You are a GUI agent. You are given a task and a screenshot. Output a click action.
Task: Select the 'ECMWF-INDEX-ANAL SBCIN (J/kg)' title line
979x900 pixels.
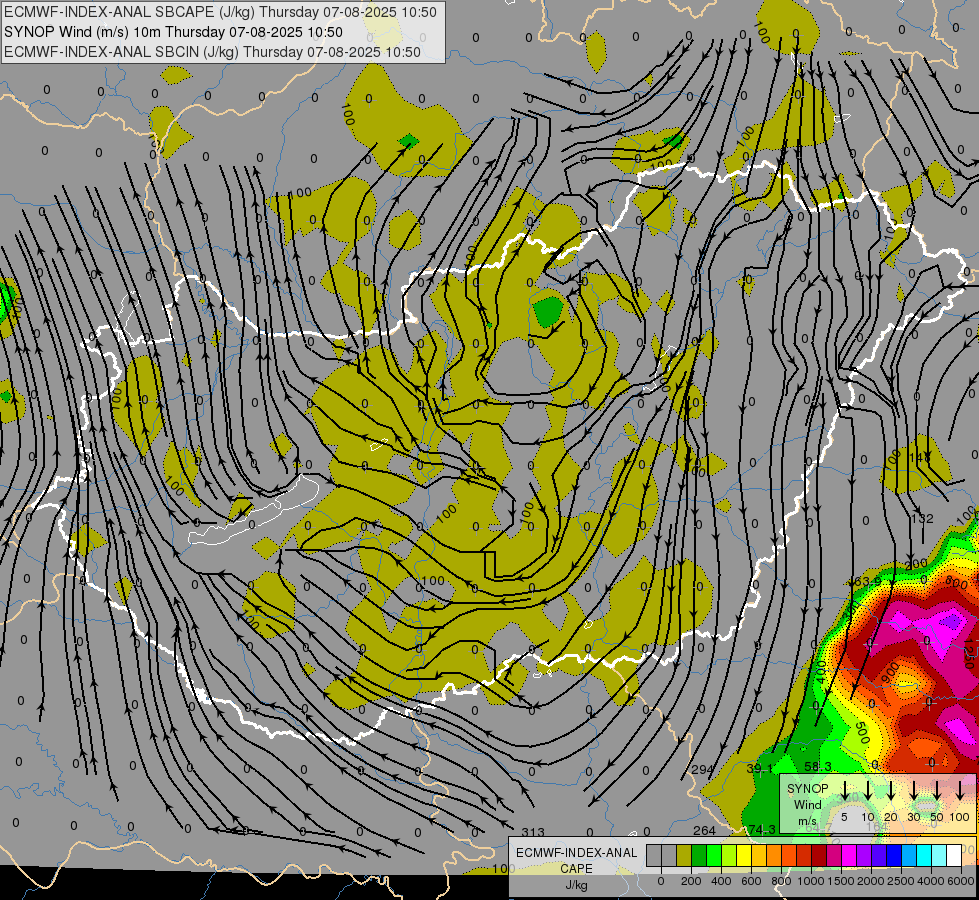212,52
